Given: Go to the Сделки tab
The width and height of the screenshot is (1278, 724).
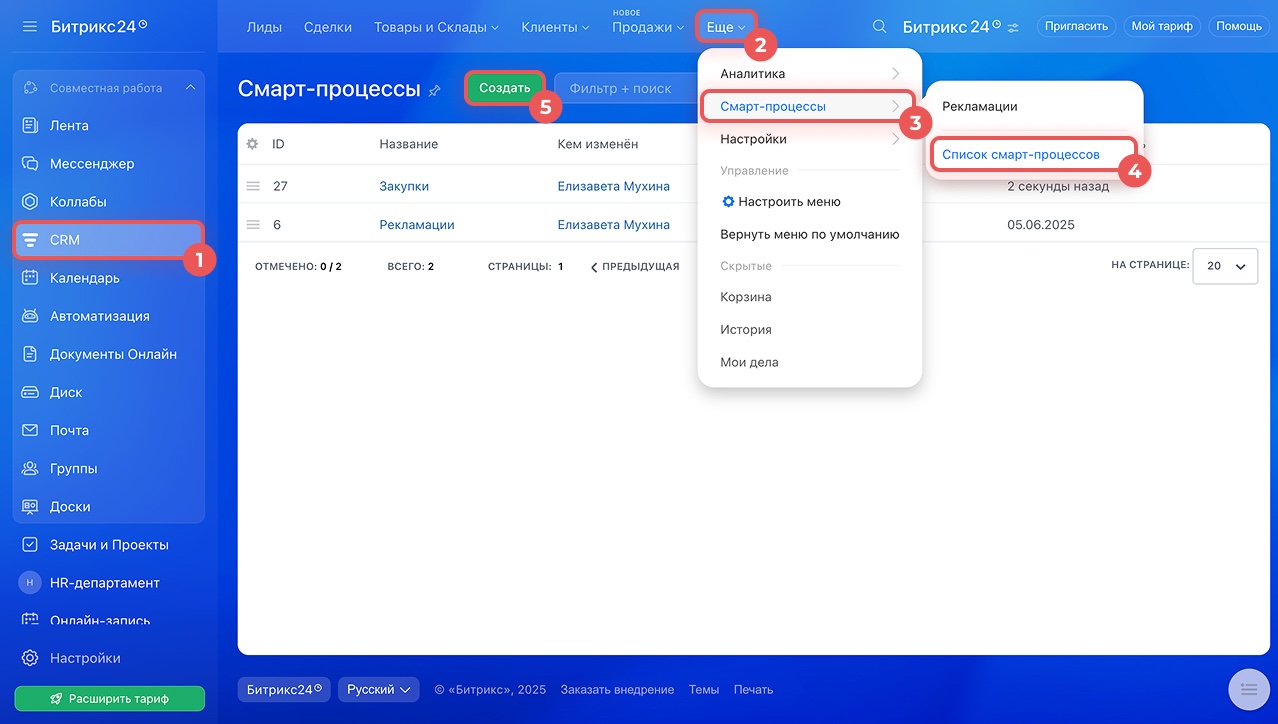Looking at the screenshot, I should click(328, 27).
